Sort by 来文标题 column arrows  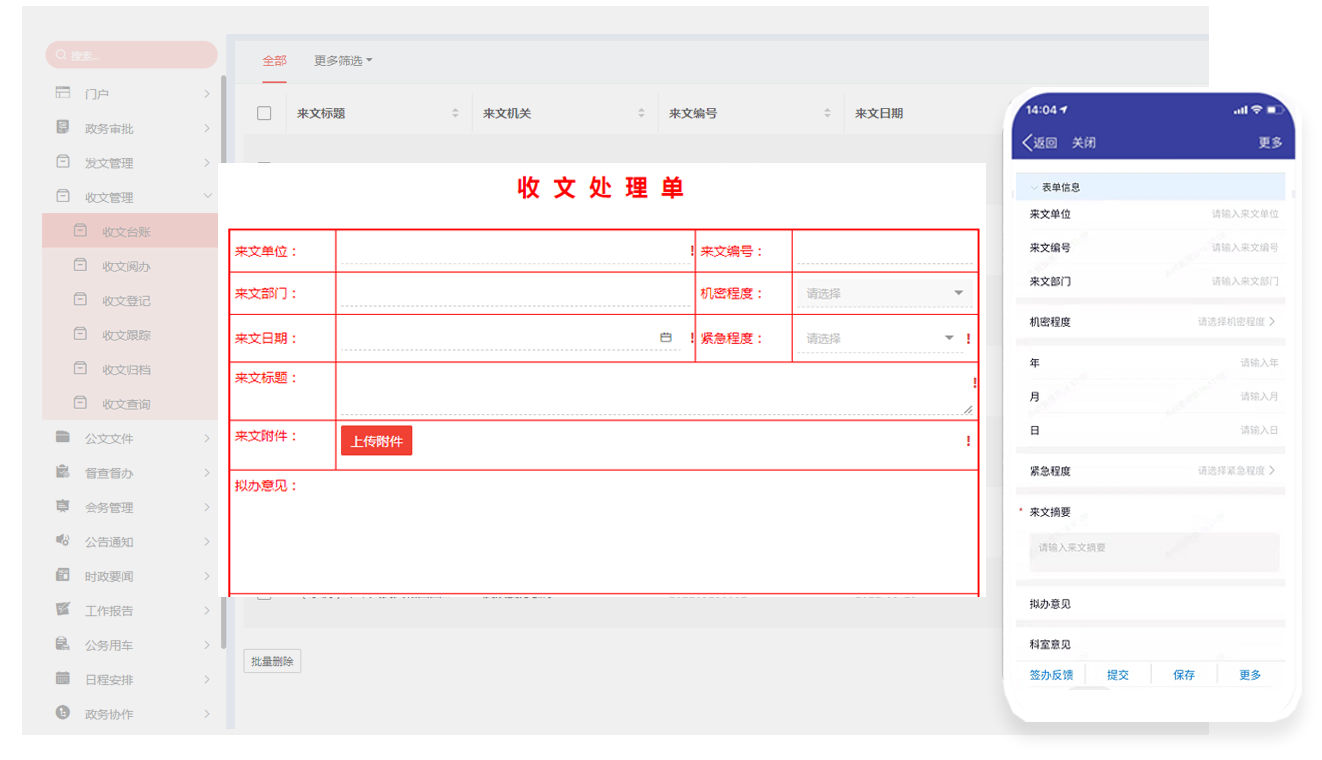pos(455,113)
